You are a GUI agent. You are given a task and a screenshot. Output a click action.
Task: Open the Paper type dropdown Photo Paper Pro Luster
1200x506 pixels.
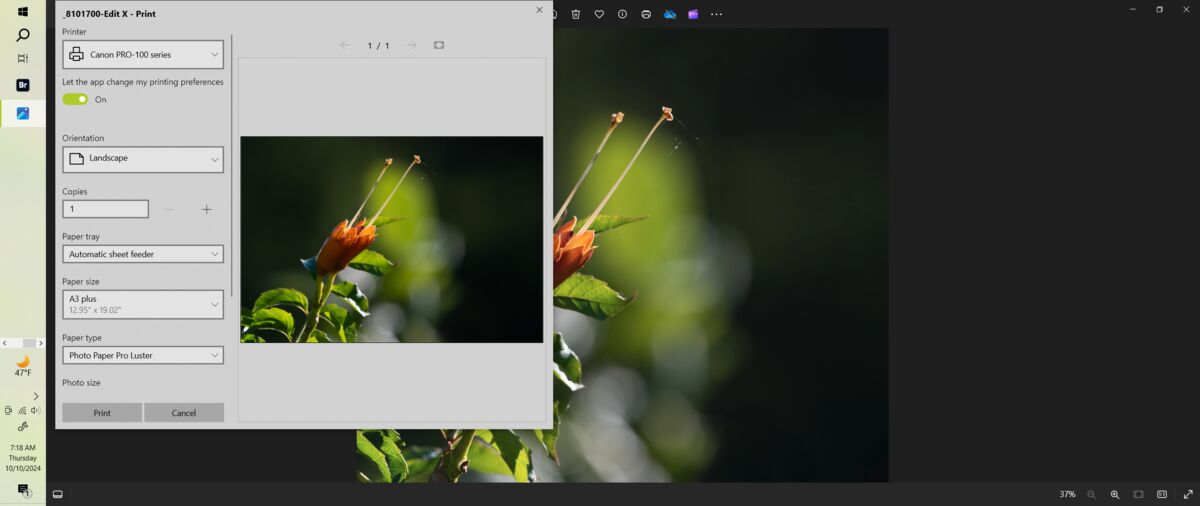coord(143,355)
